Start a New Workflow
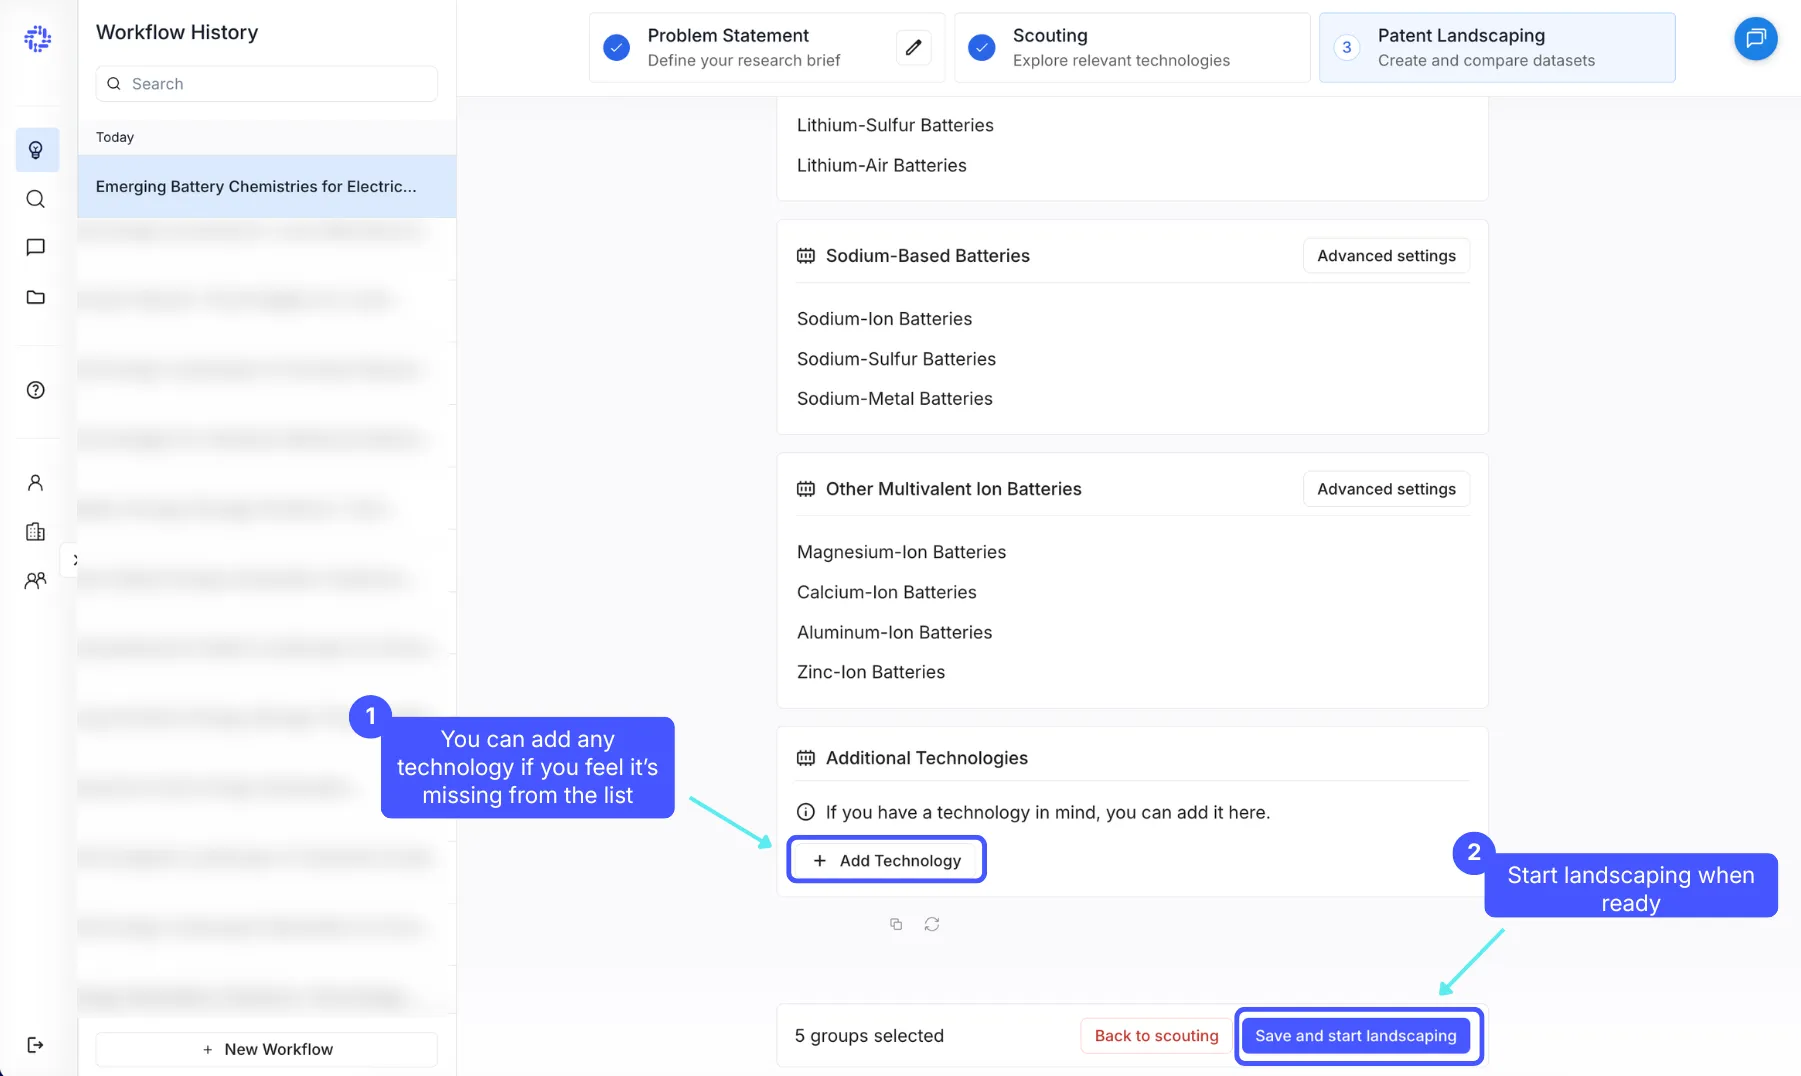 (x=267, y=1049)
